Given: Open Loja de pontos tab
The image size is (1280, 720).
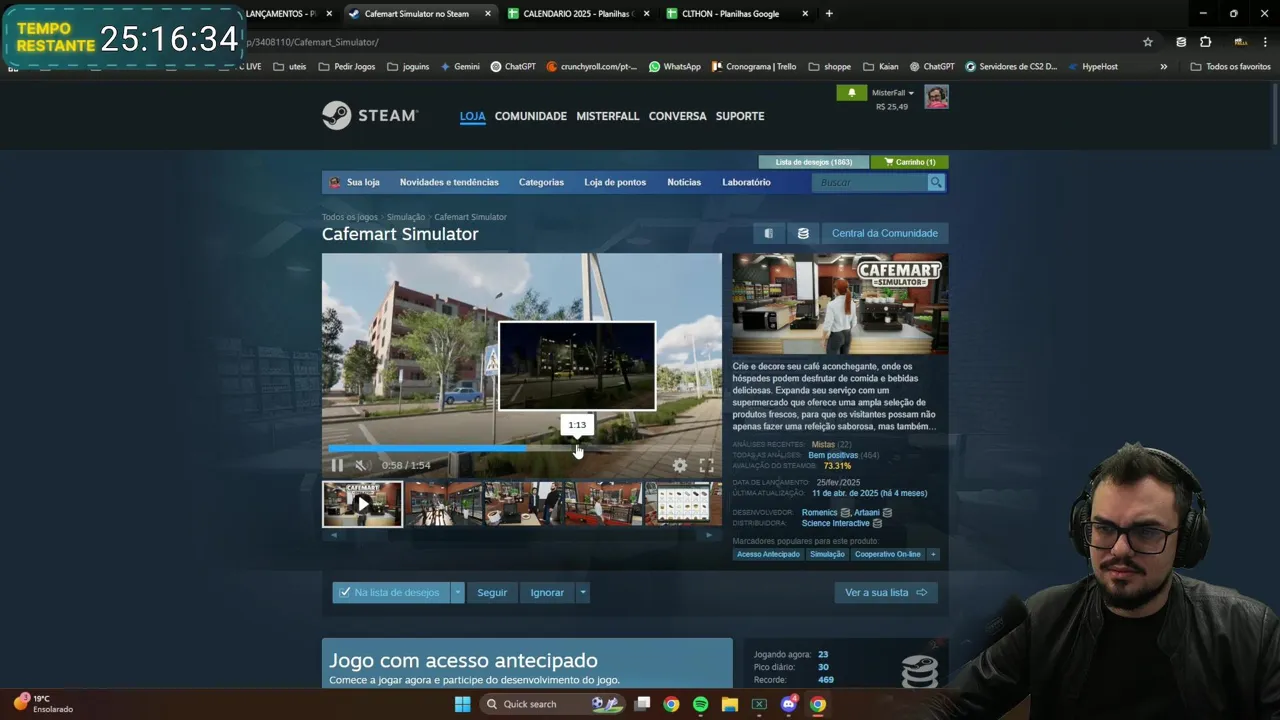Looking at the screenshot, I should 615,182.
